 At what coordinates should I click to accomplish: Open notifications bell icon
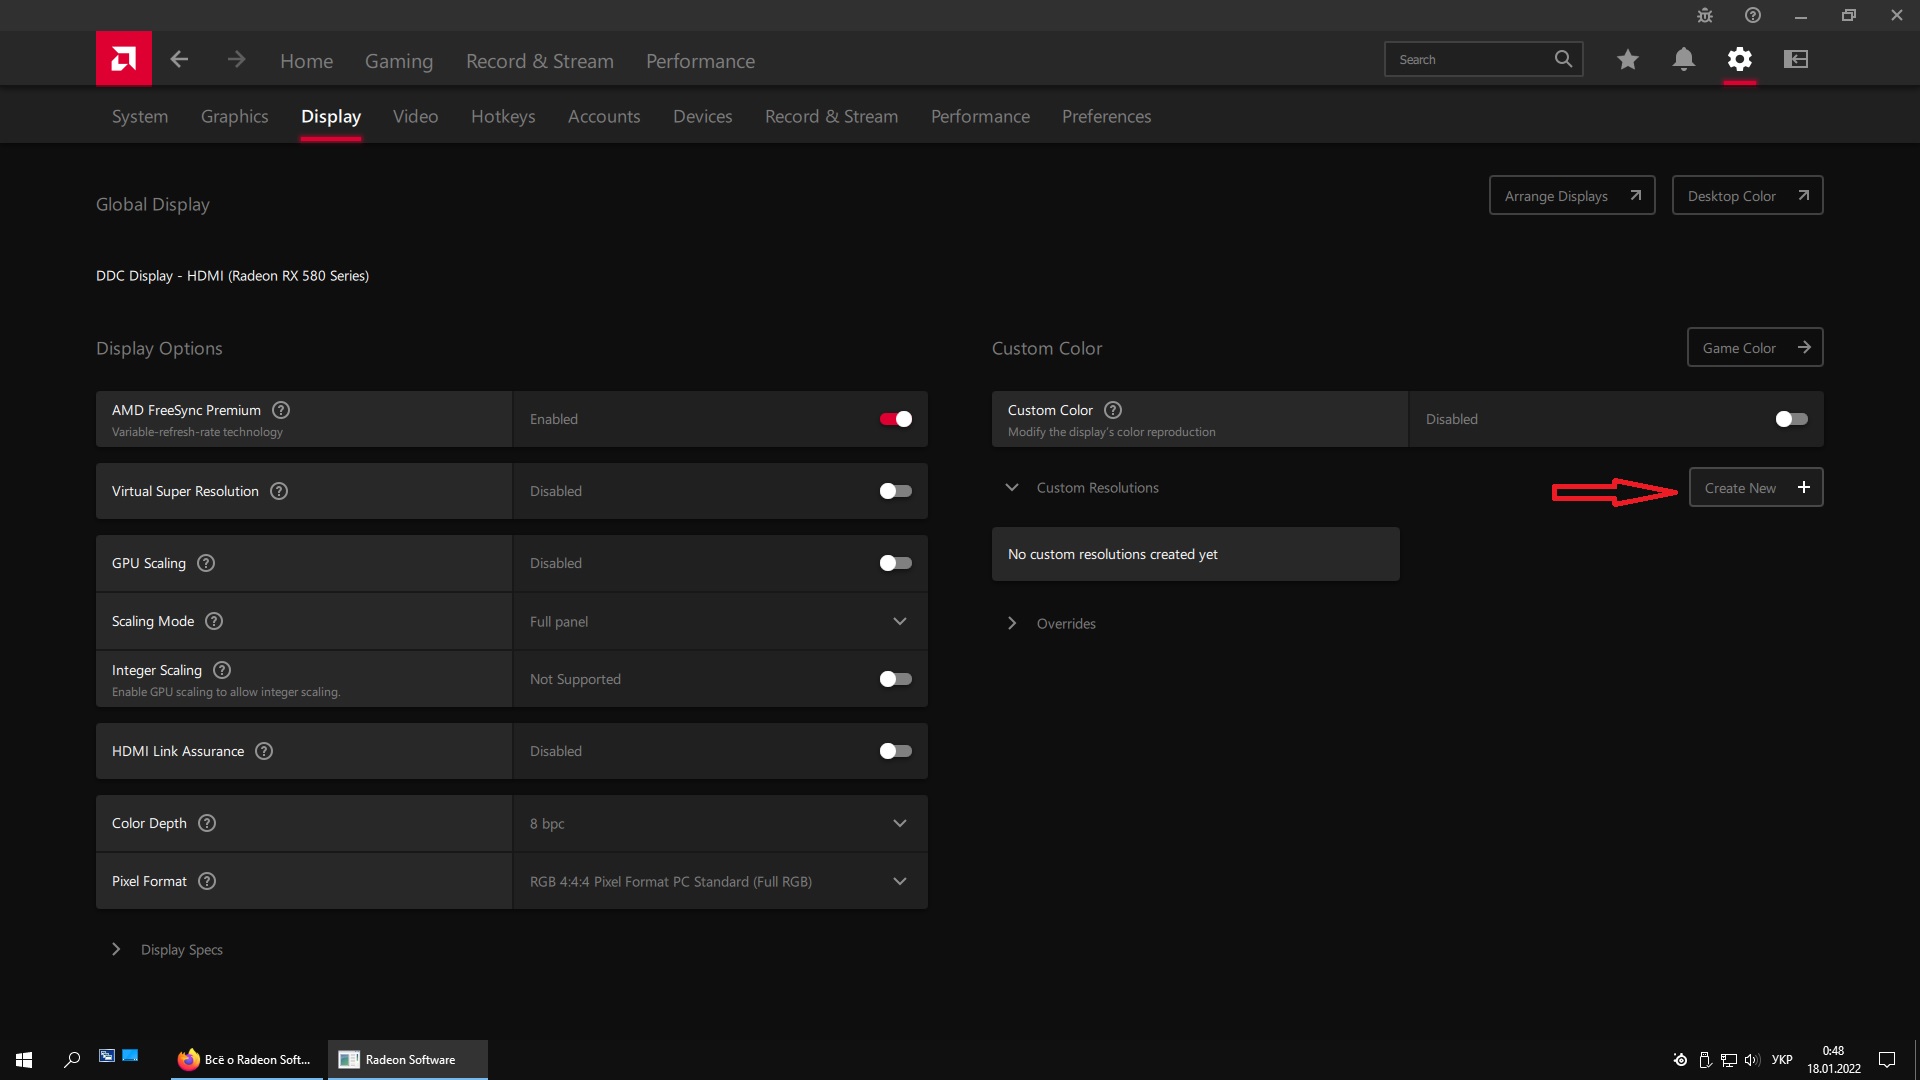coord(1683,60)
